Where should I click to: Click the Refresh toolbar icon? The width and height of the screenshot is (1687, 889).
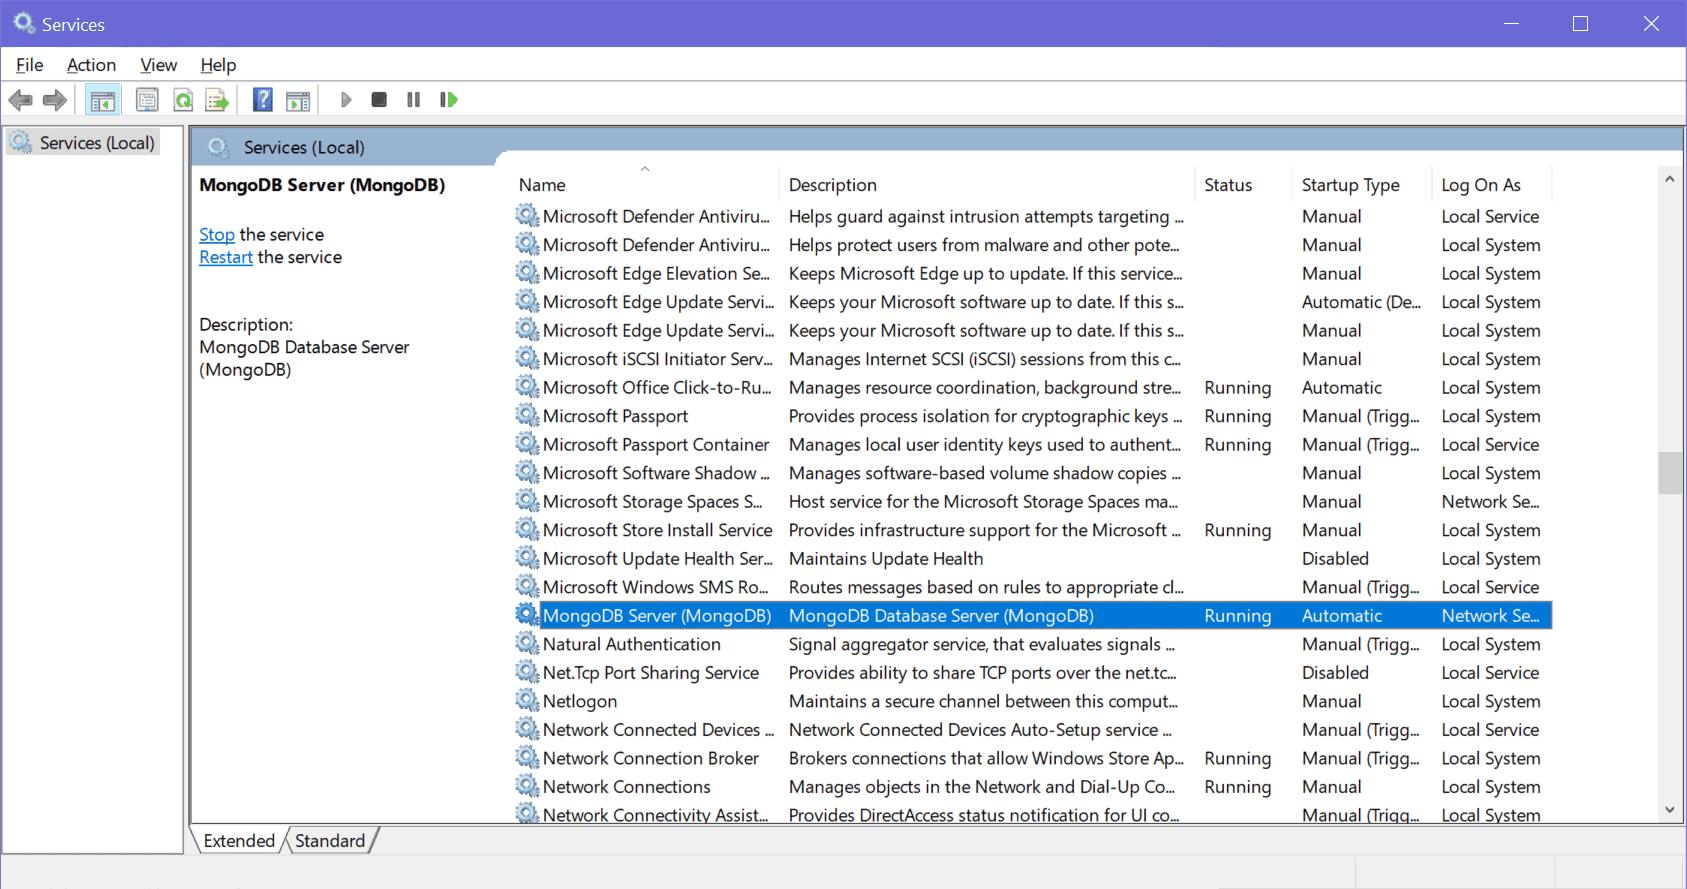(183, 100)
